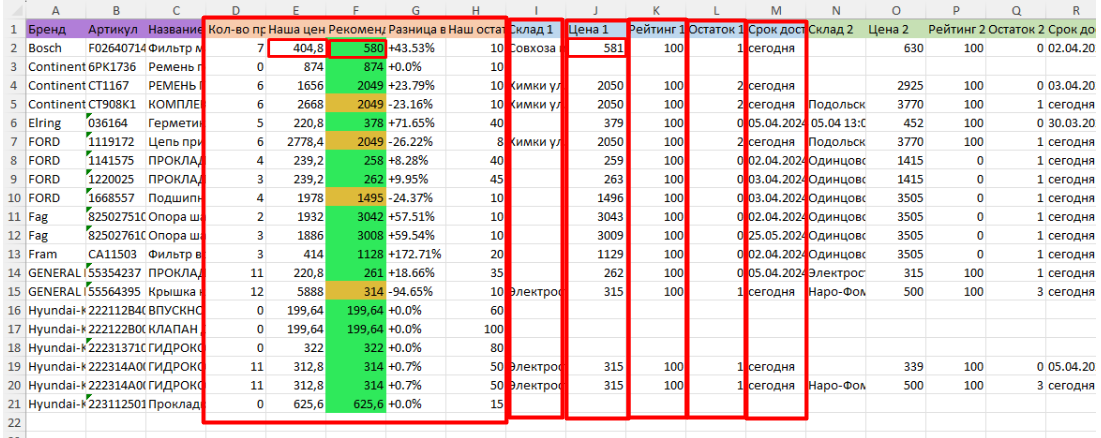Click the 'Остаток 2' header cell
This screenshot has width=1101, height=438.
click(x=1017, y=29)
